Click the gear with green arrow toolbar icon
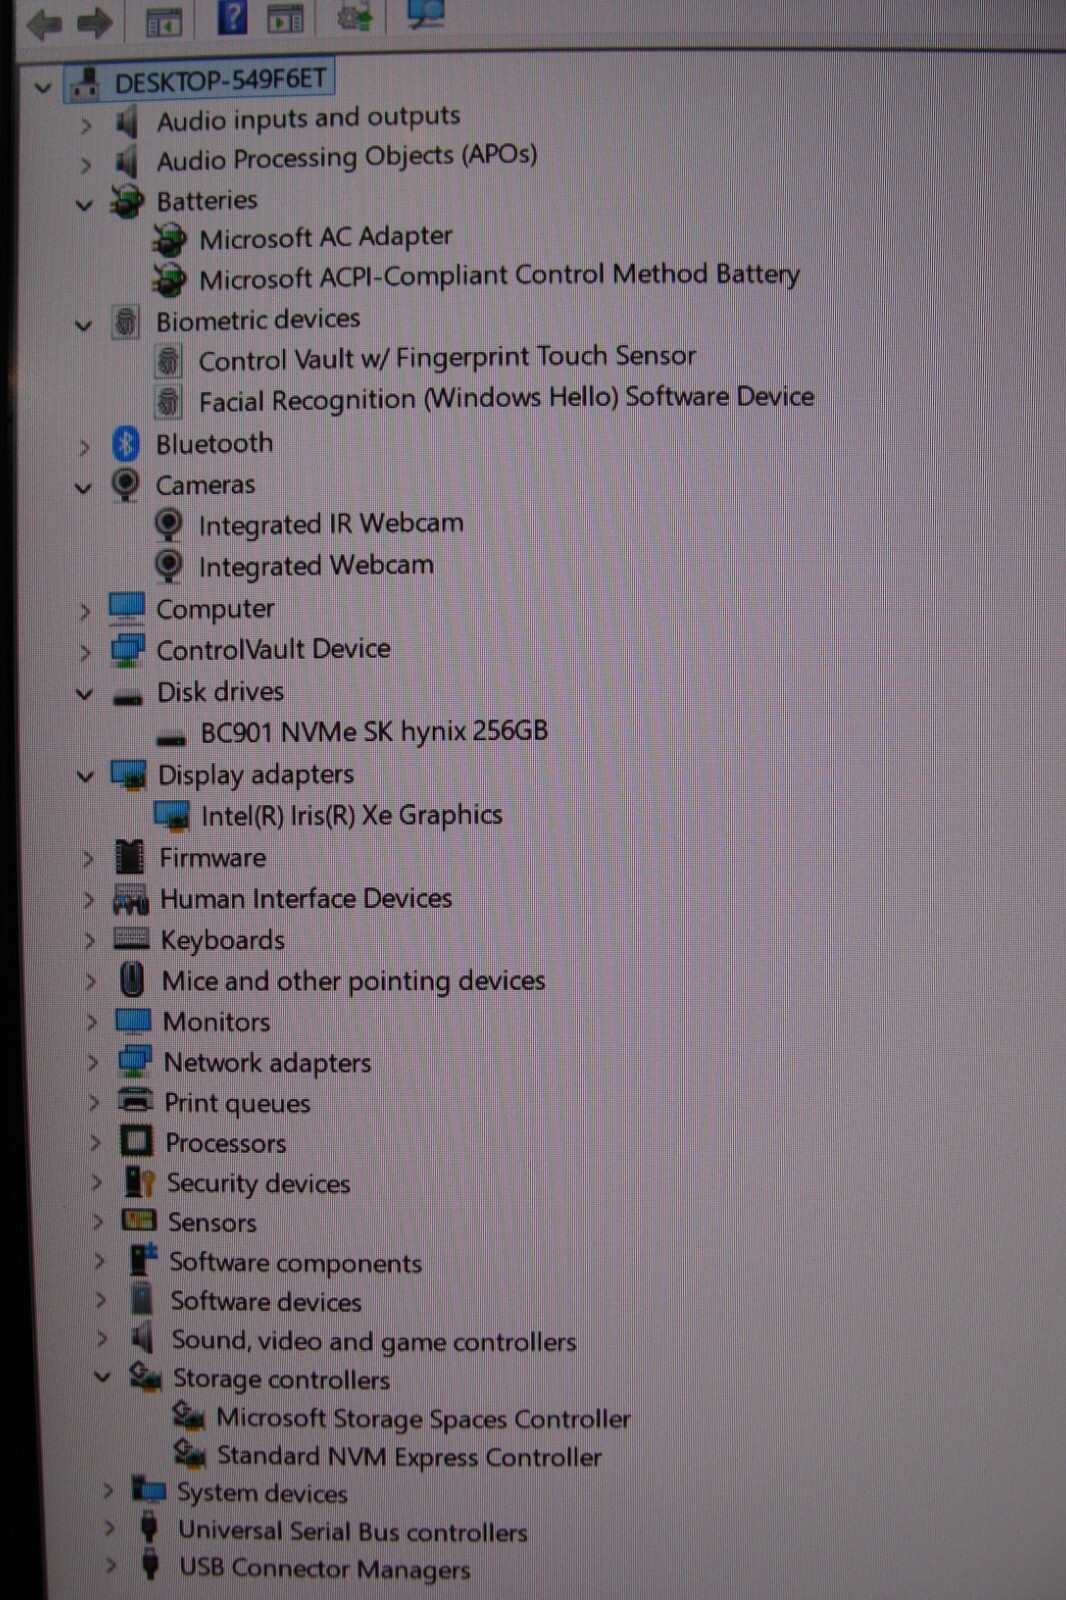The height and width of the screenshot is (1600, 1066). [355, 17]
